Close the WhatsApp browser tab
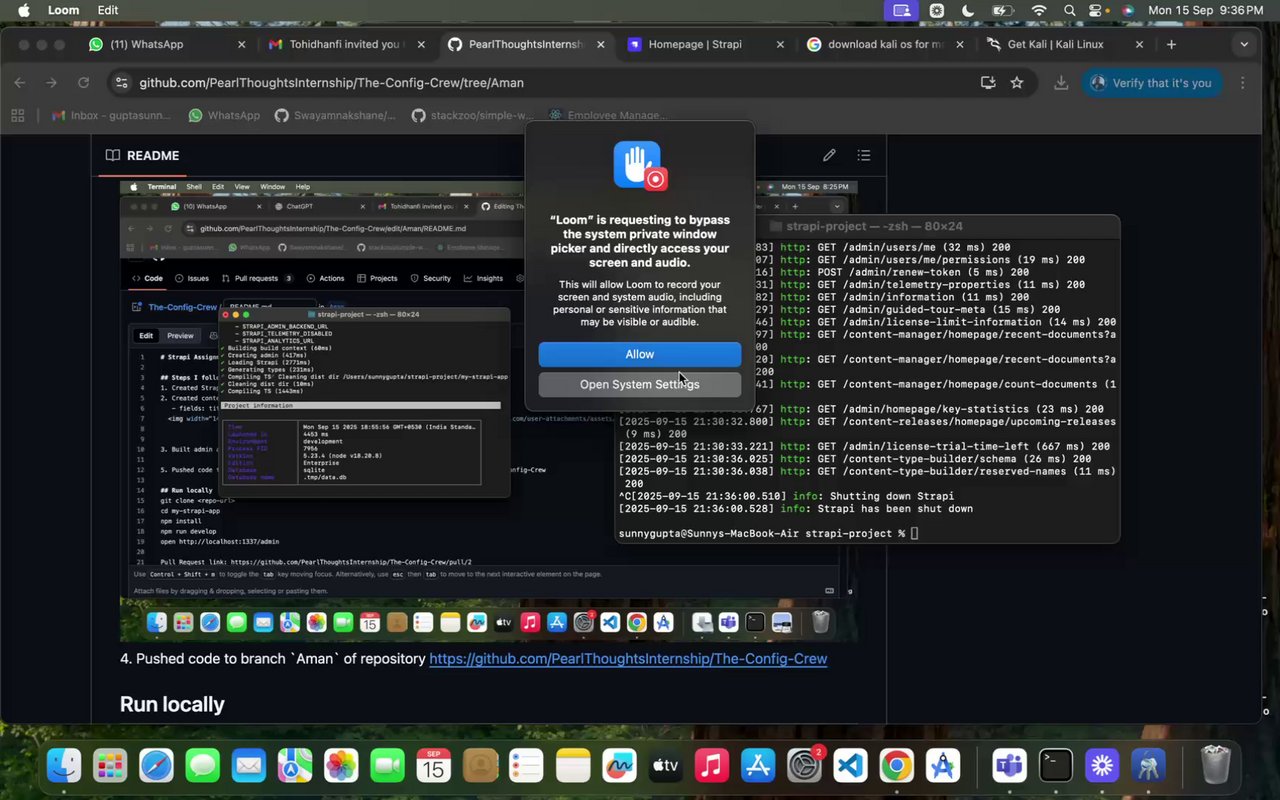1280x800 pixels. coord(241,44)
